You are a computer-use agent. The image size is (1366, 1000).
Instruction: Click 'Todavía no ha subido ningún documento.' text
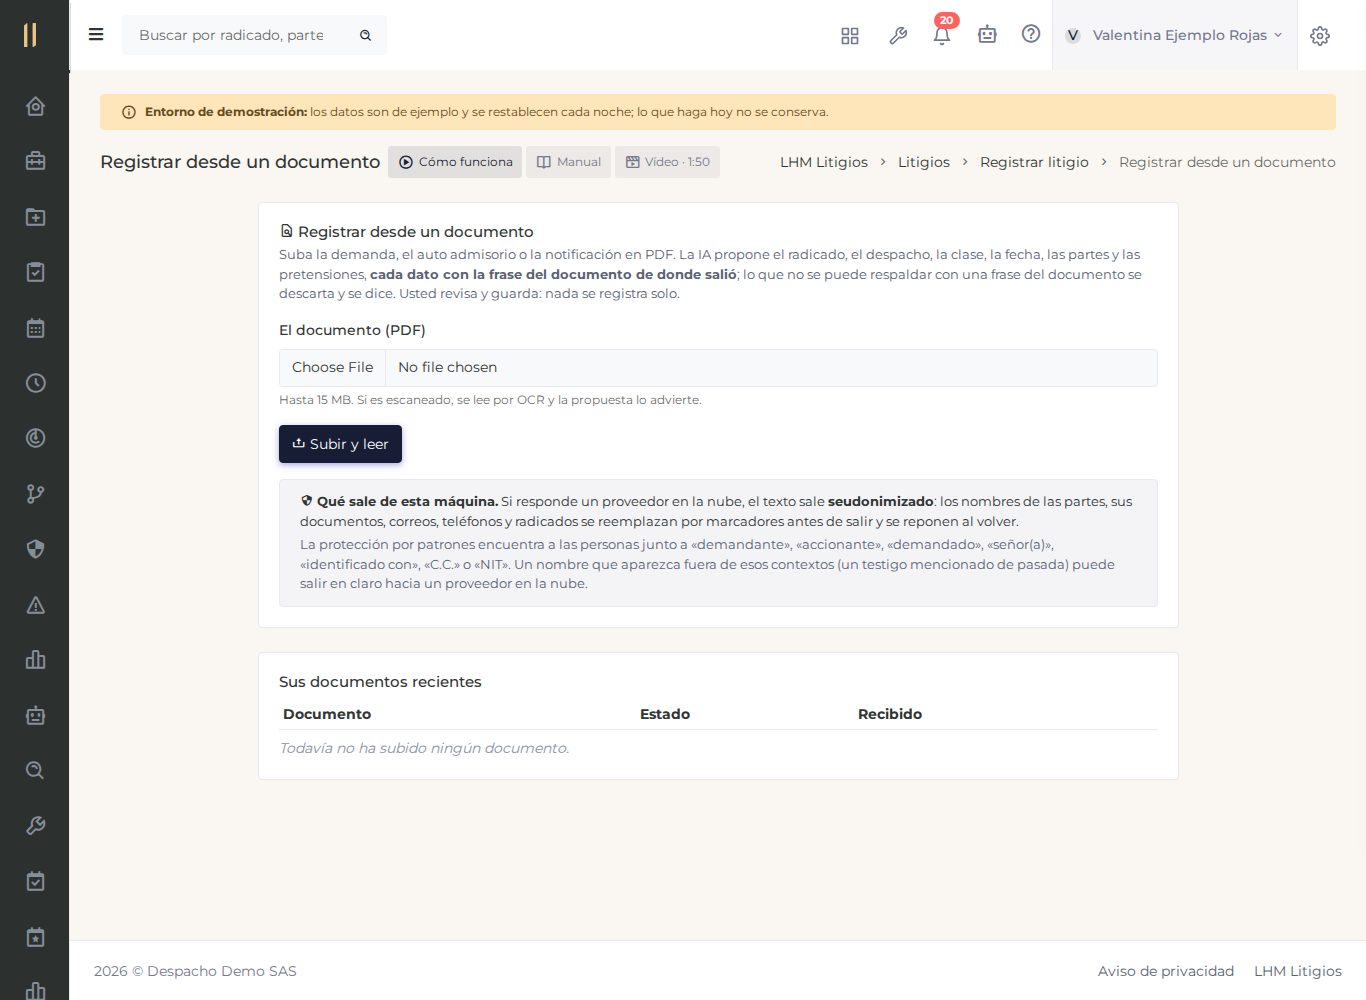(x=424, y=748)
